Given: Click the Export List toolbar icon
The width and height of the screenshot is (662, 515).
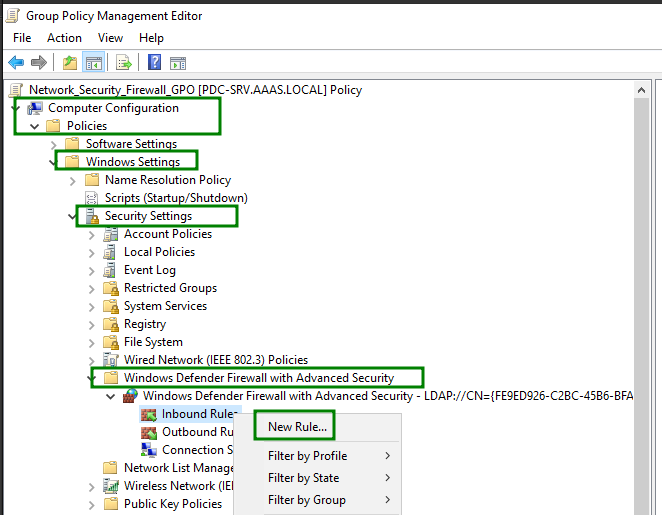Looking at the screenshot, I should (124, 63).
